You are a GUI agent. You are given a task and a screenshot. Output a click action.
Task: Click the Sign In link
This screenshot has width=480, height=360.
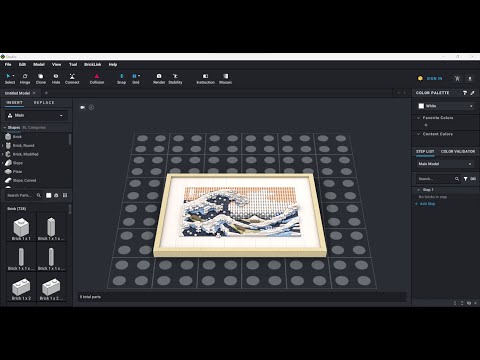pyautogui.click(x=434, y=79)
